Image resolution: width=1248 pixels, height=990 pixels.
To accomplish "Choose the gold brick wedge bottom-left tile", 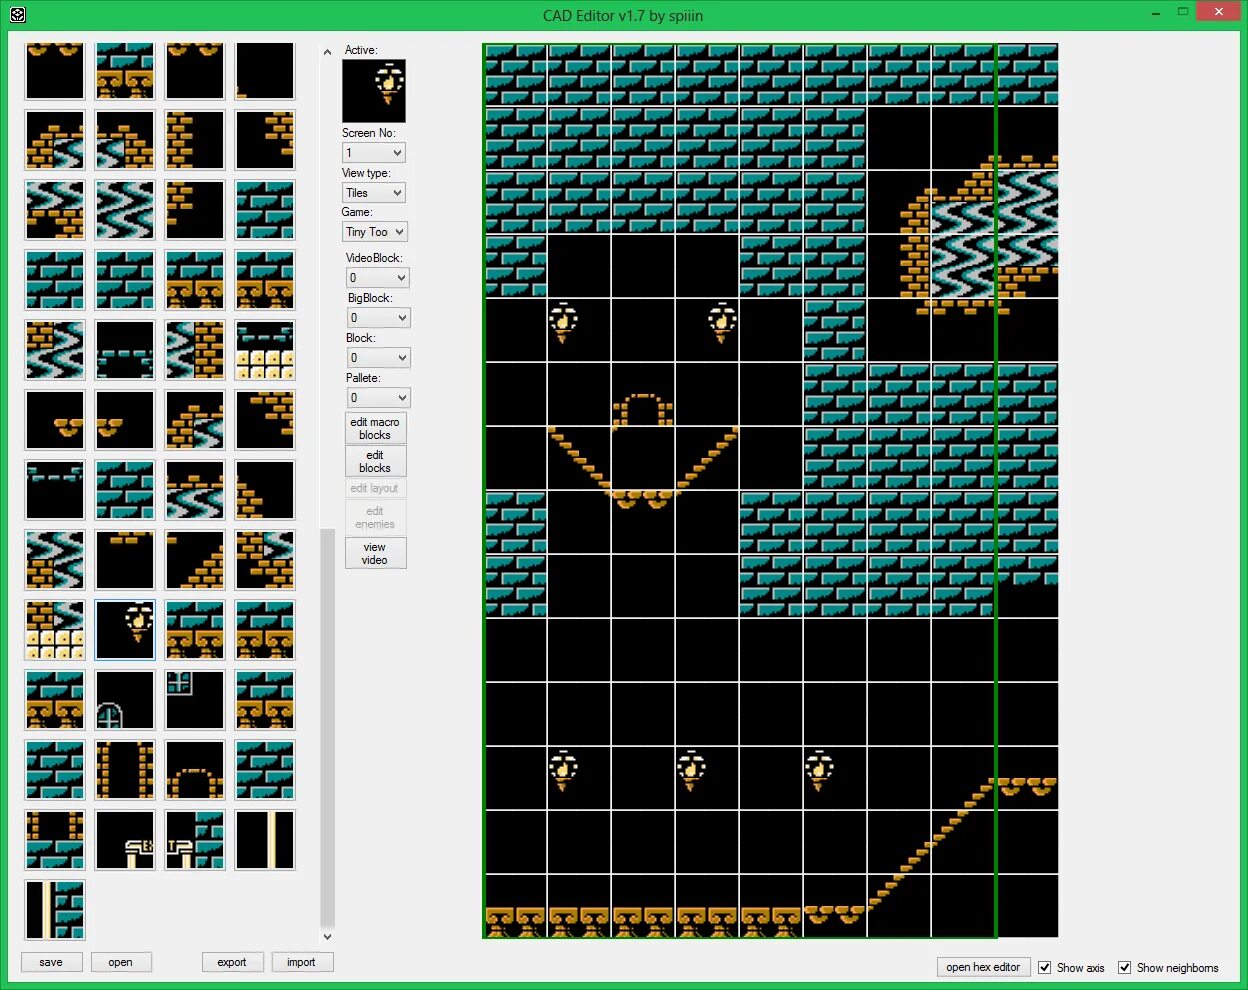I will 265,490.
